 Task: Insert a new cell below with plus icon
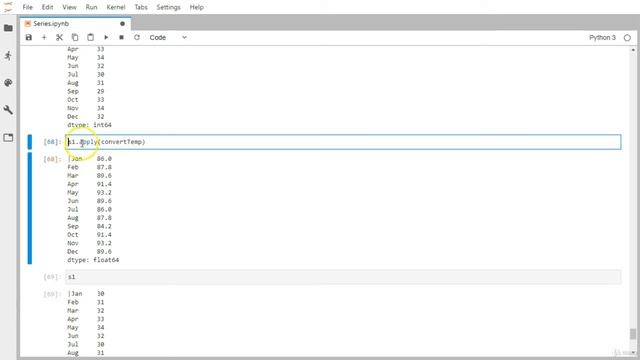coord(44,38)
